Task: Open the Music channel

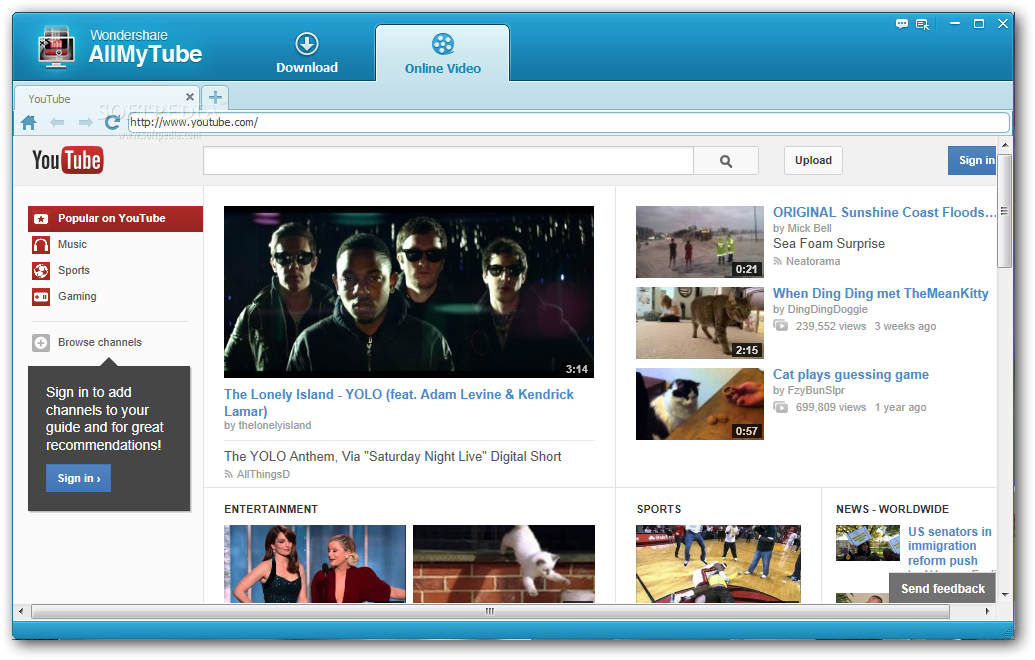Action: (x=72, y=244)
